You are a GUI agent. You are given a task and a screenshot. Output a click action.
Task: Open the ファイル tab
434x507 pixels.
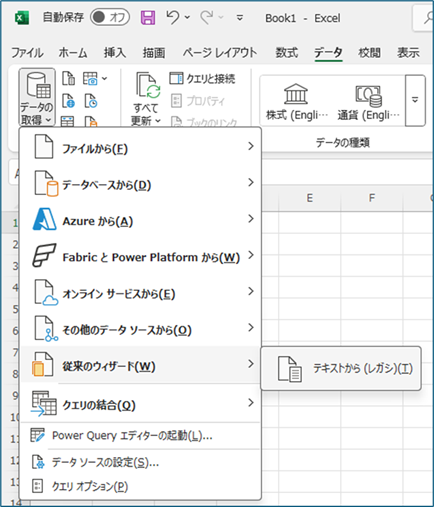pos(27,53)
